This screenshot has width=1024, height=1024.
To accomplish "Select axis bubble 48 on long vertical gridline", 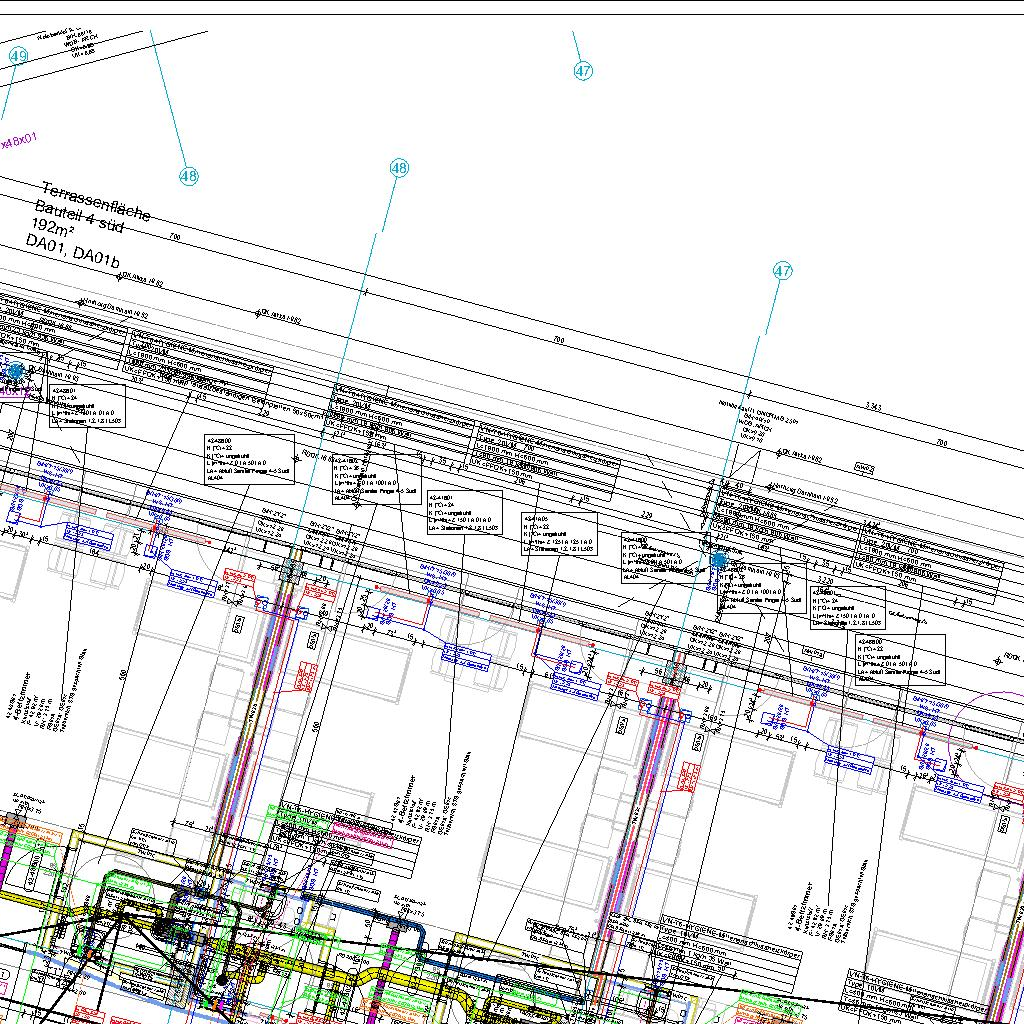I will coord(400,168).
